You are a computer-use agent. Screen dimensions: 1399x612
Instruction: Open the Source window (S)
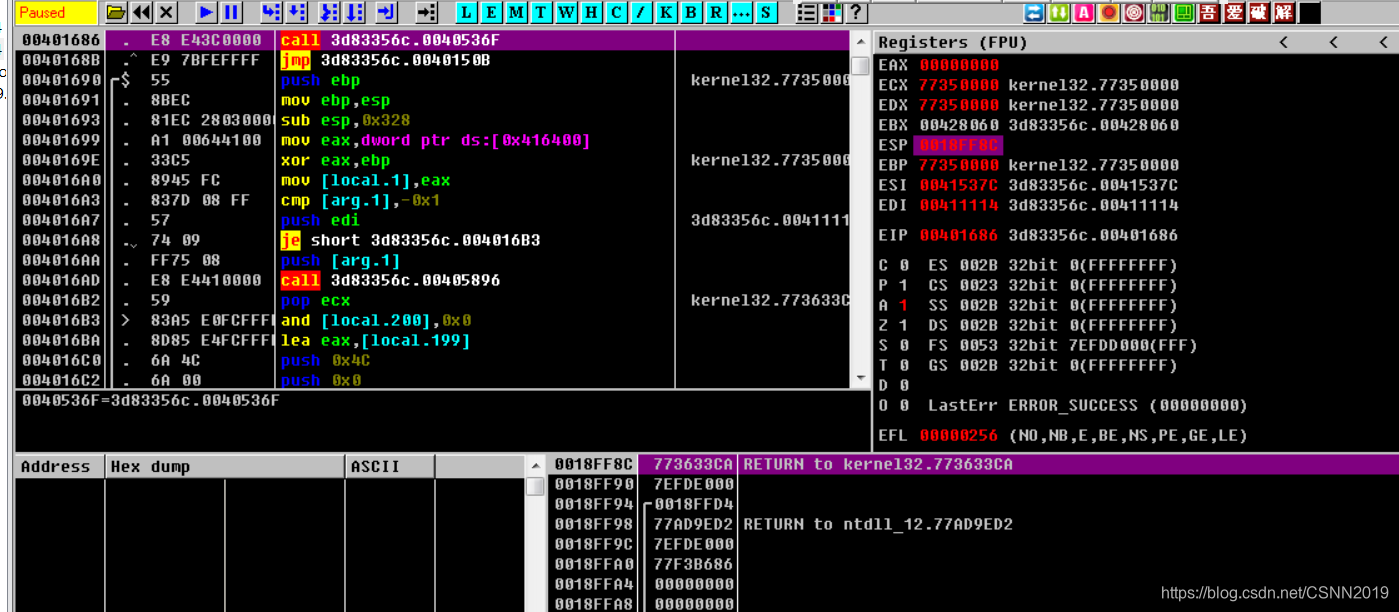tap(766, 13)
